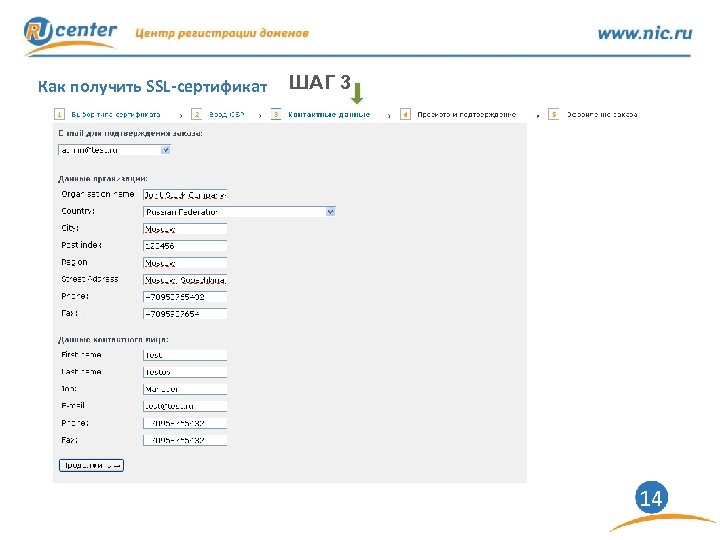Go to step 2 CSR input tab

(x=226, y=114)
